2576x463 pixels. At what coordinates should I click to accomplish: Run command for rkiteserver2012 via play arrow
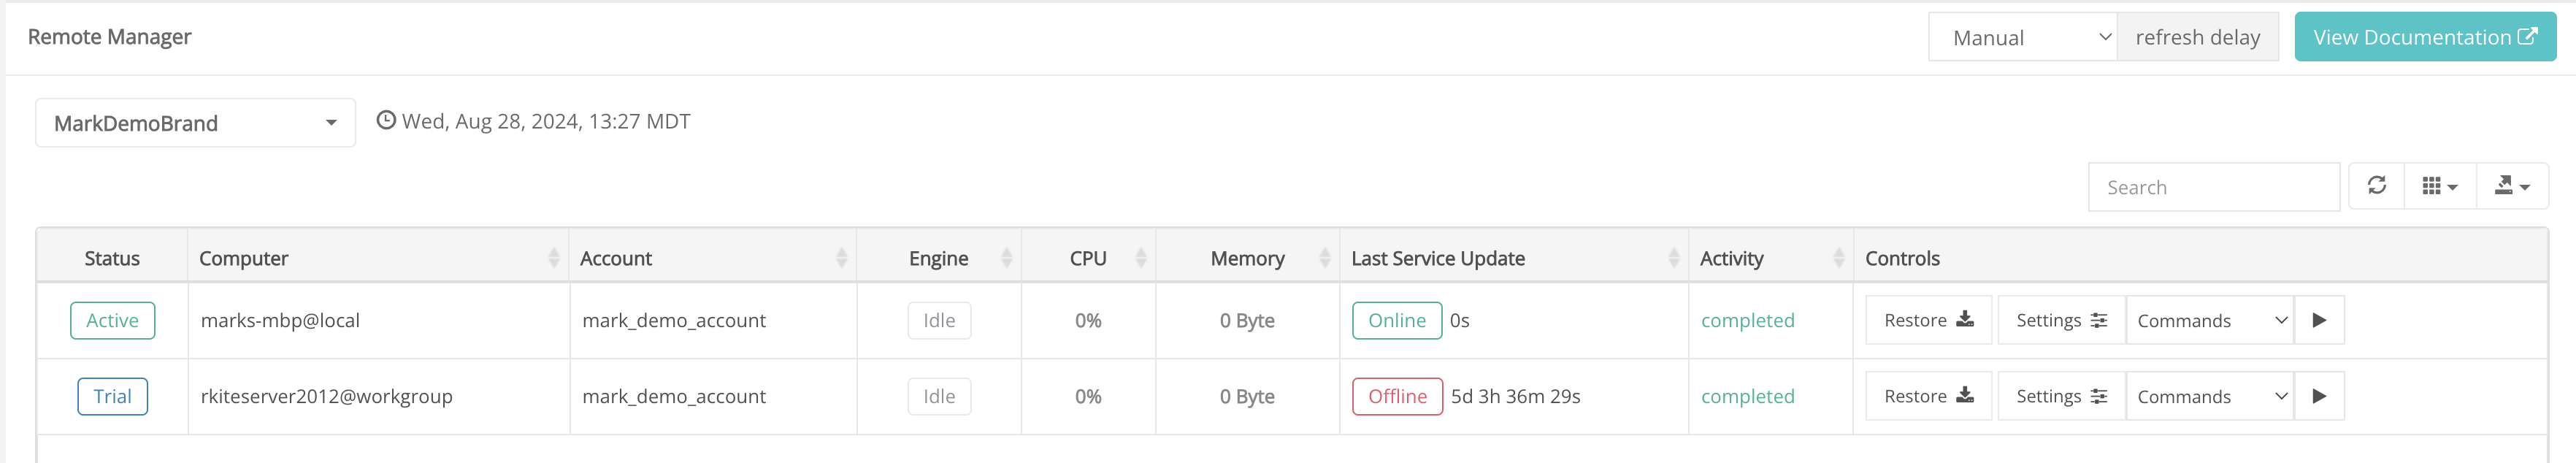(x=2319, y=395)
